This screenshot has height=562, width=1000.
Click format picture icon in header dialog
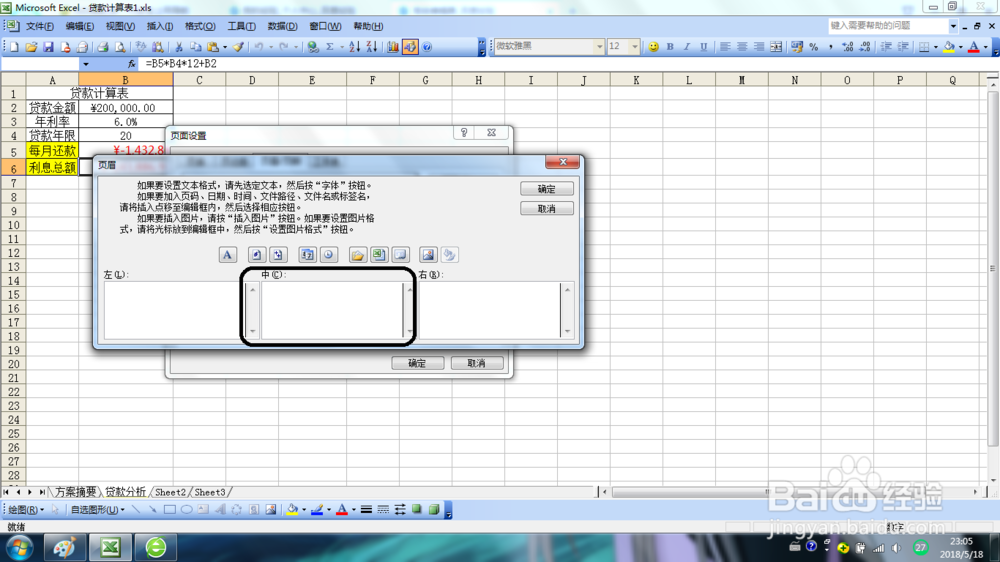449,255
